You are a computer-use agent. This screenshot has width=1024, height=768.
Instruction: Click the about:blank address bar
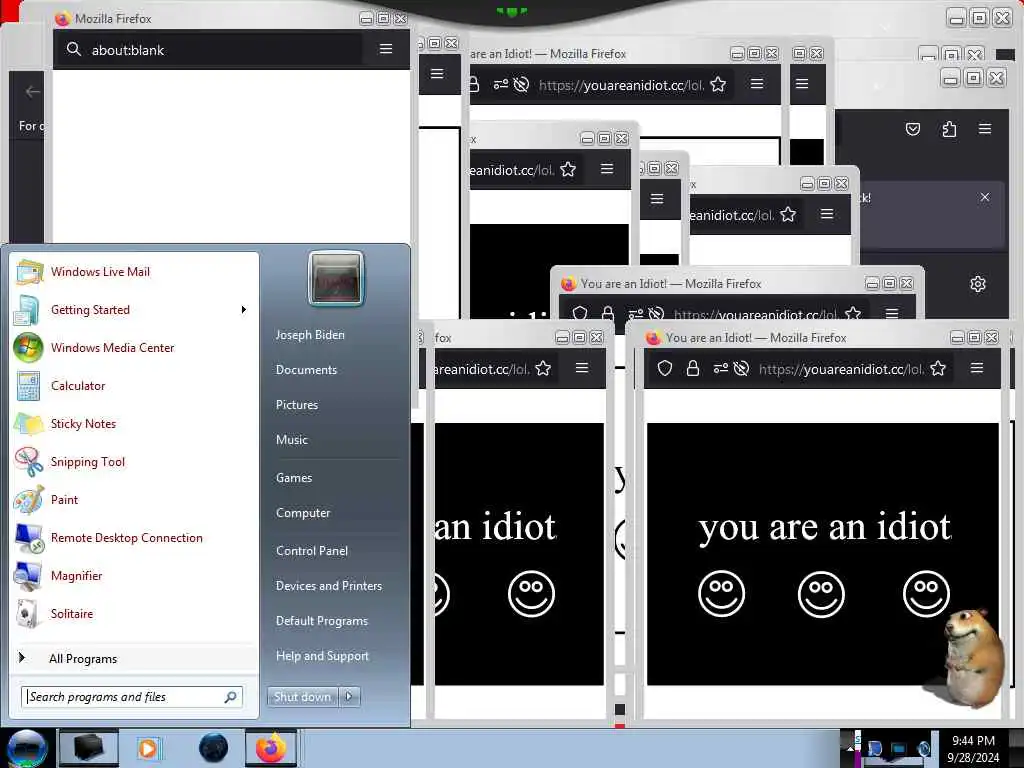209,50
